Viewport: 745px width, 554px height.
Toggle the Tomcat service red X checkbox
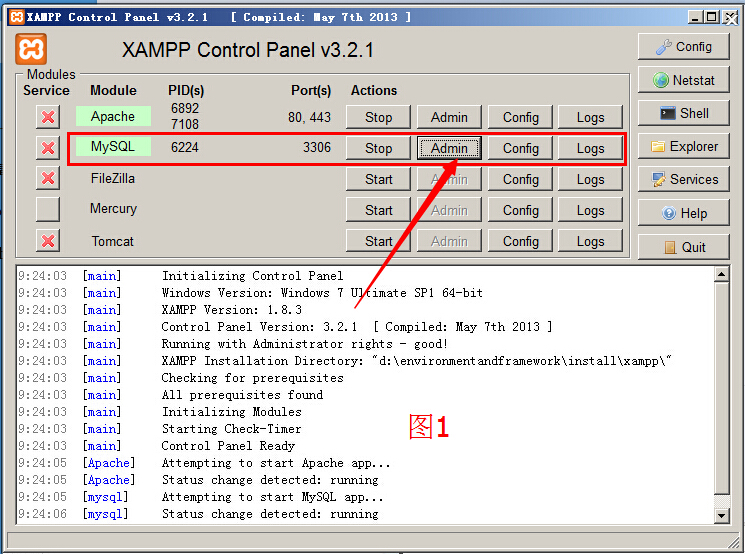pos(48,241)
